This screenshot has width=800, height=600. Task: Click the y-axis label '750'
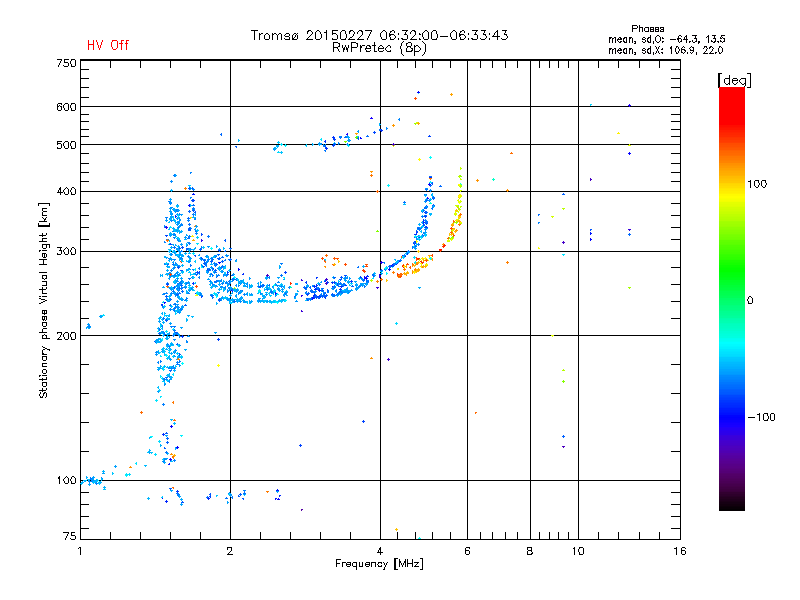pos(66,63)
